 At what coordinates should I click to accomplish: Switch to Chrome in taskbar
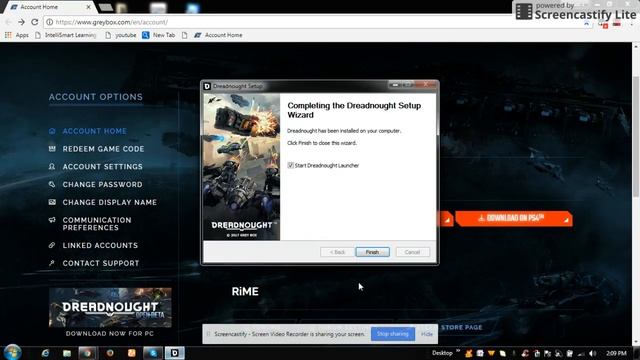coord(87,353)
